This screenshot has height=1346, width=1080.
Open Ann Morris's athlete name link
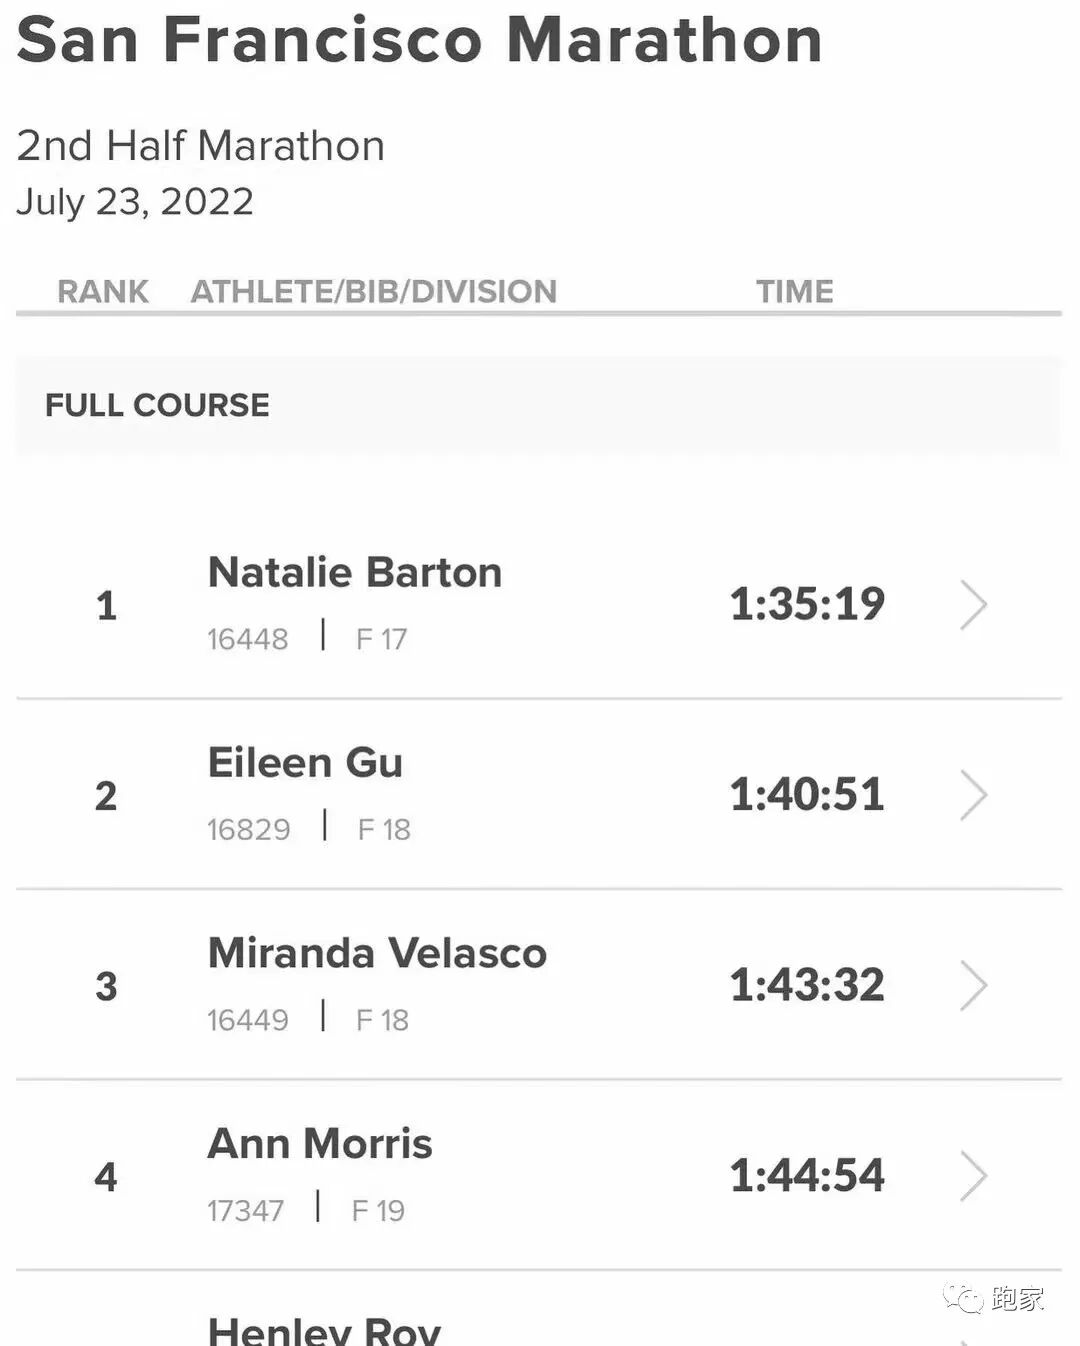coord(320,1144)
